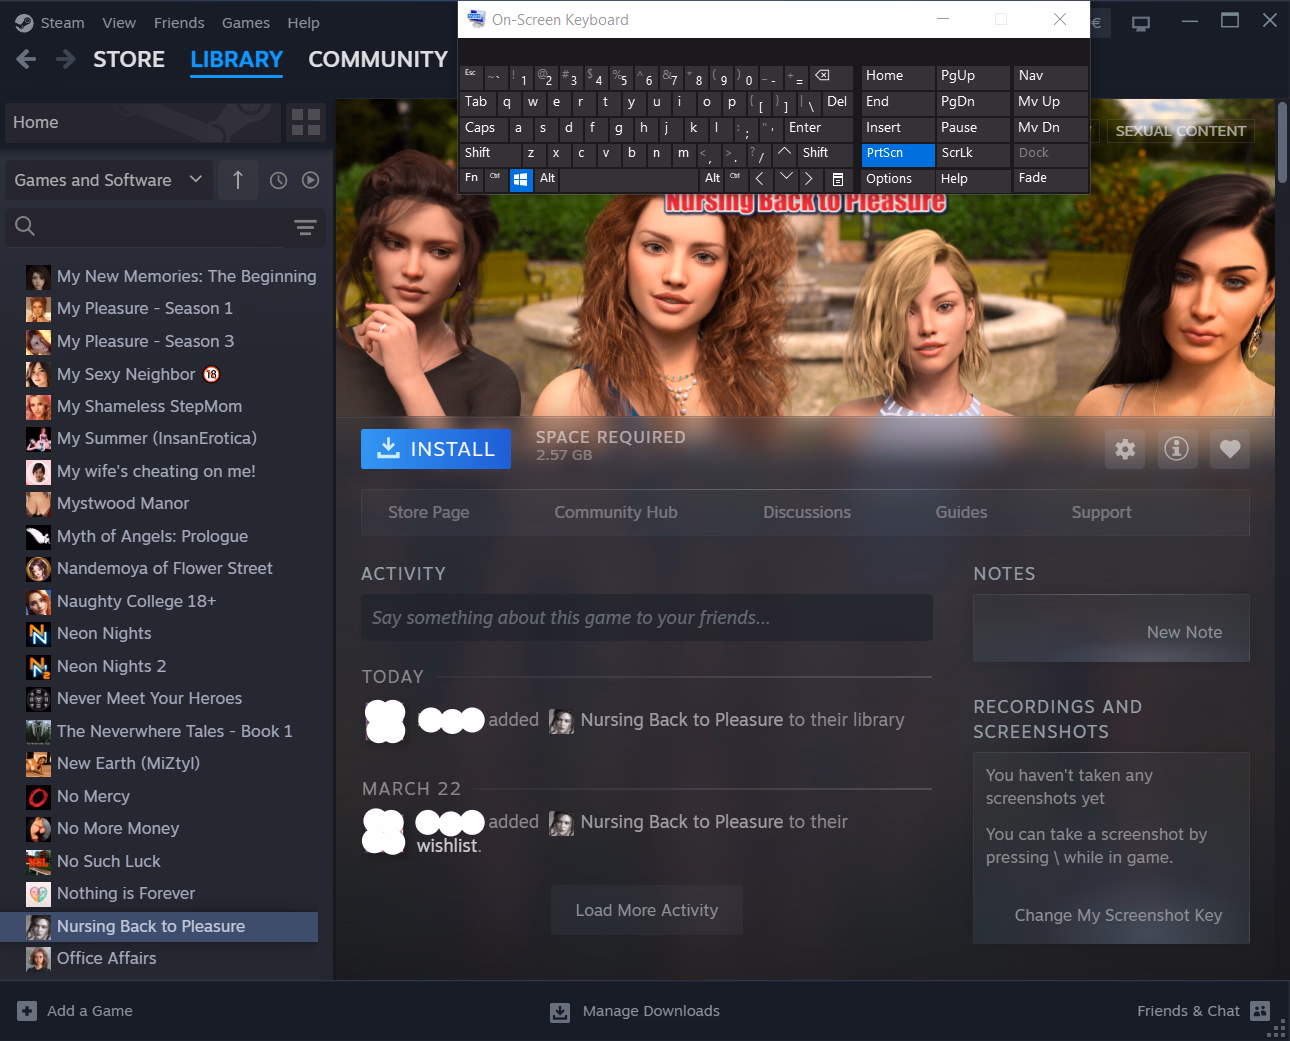Toggle Fn key on On-Screen Keyboard

(472, 179)
